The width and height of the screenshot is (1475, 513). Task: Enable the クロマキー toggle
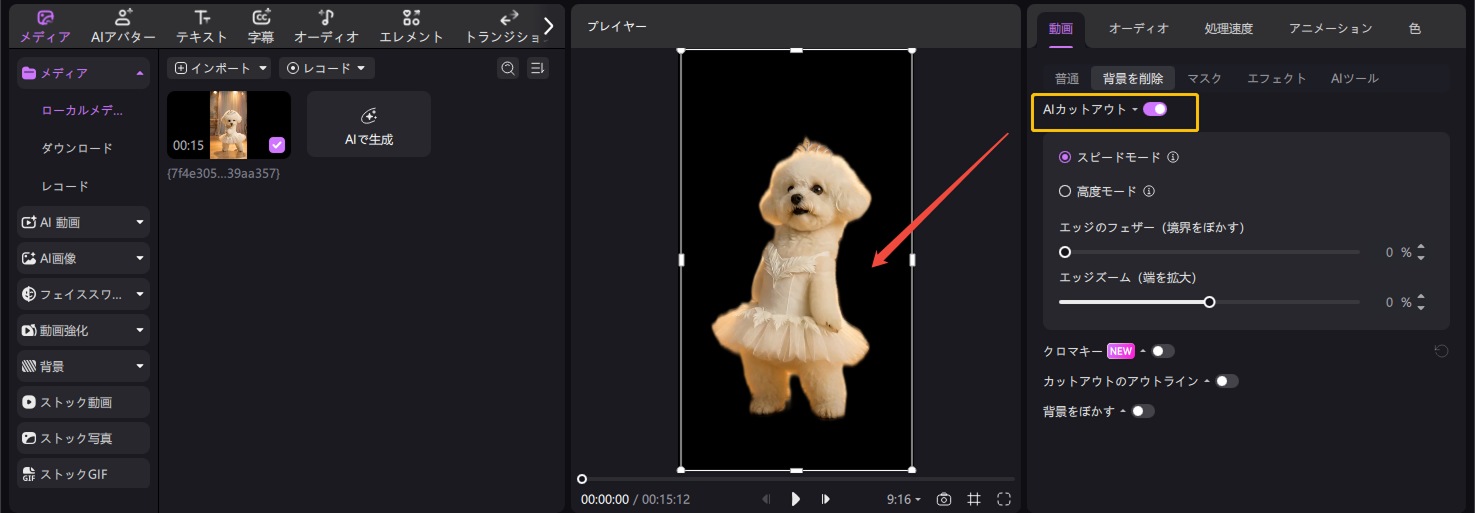1162,351
